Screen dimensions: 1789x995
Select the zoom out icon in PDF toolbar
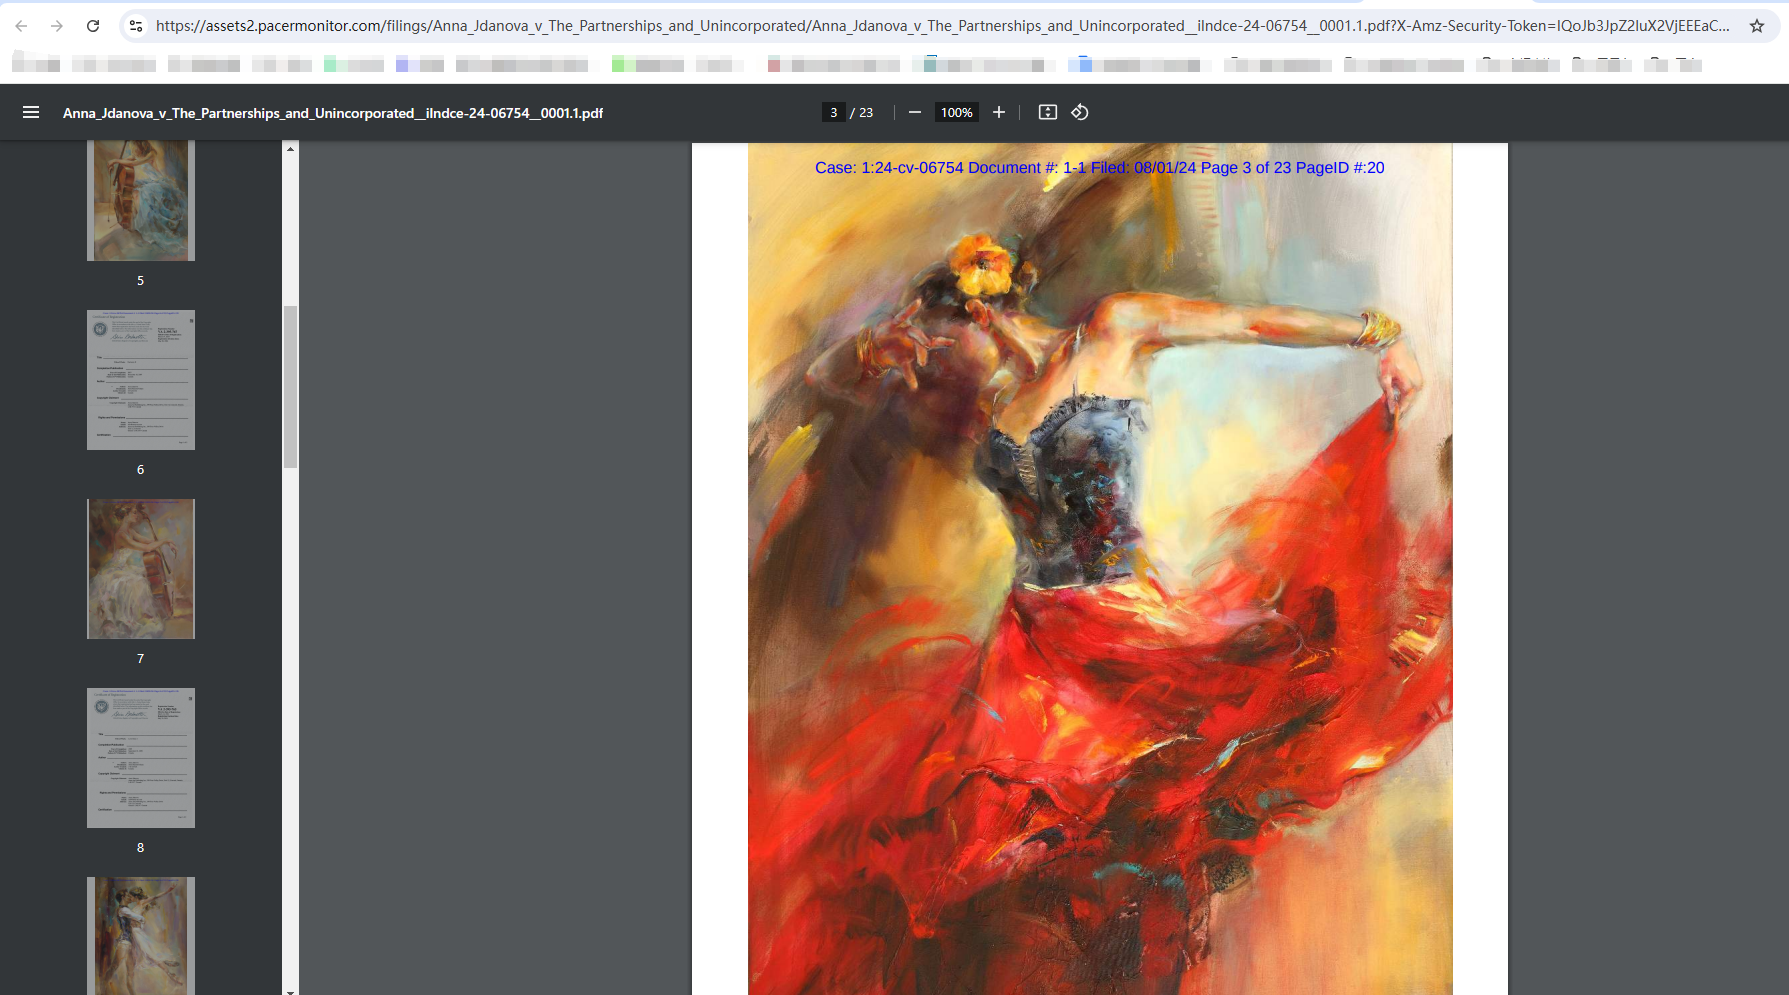913,112
